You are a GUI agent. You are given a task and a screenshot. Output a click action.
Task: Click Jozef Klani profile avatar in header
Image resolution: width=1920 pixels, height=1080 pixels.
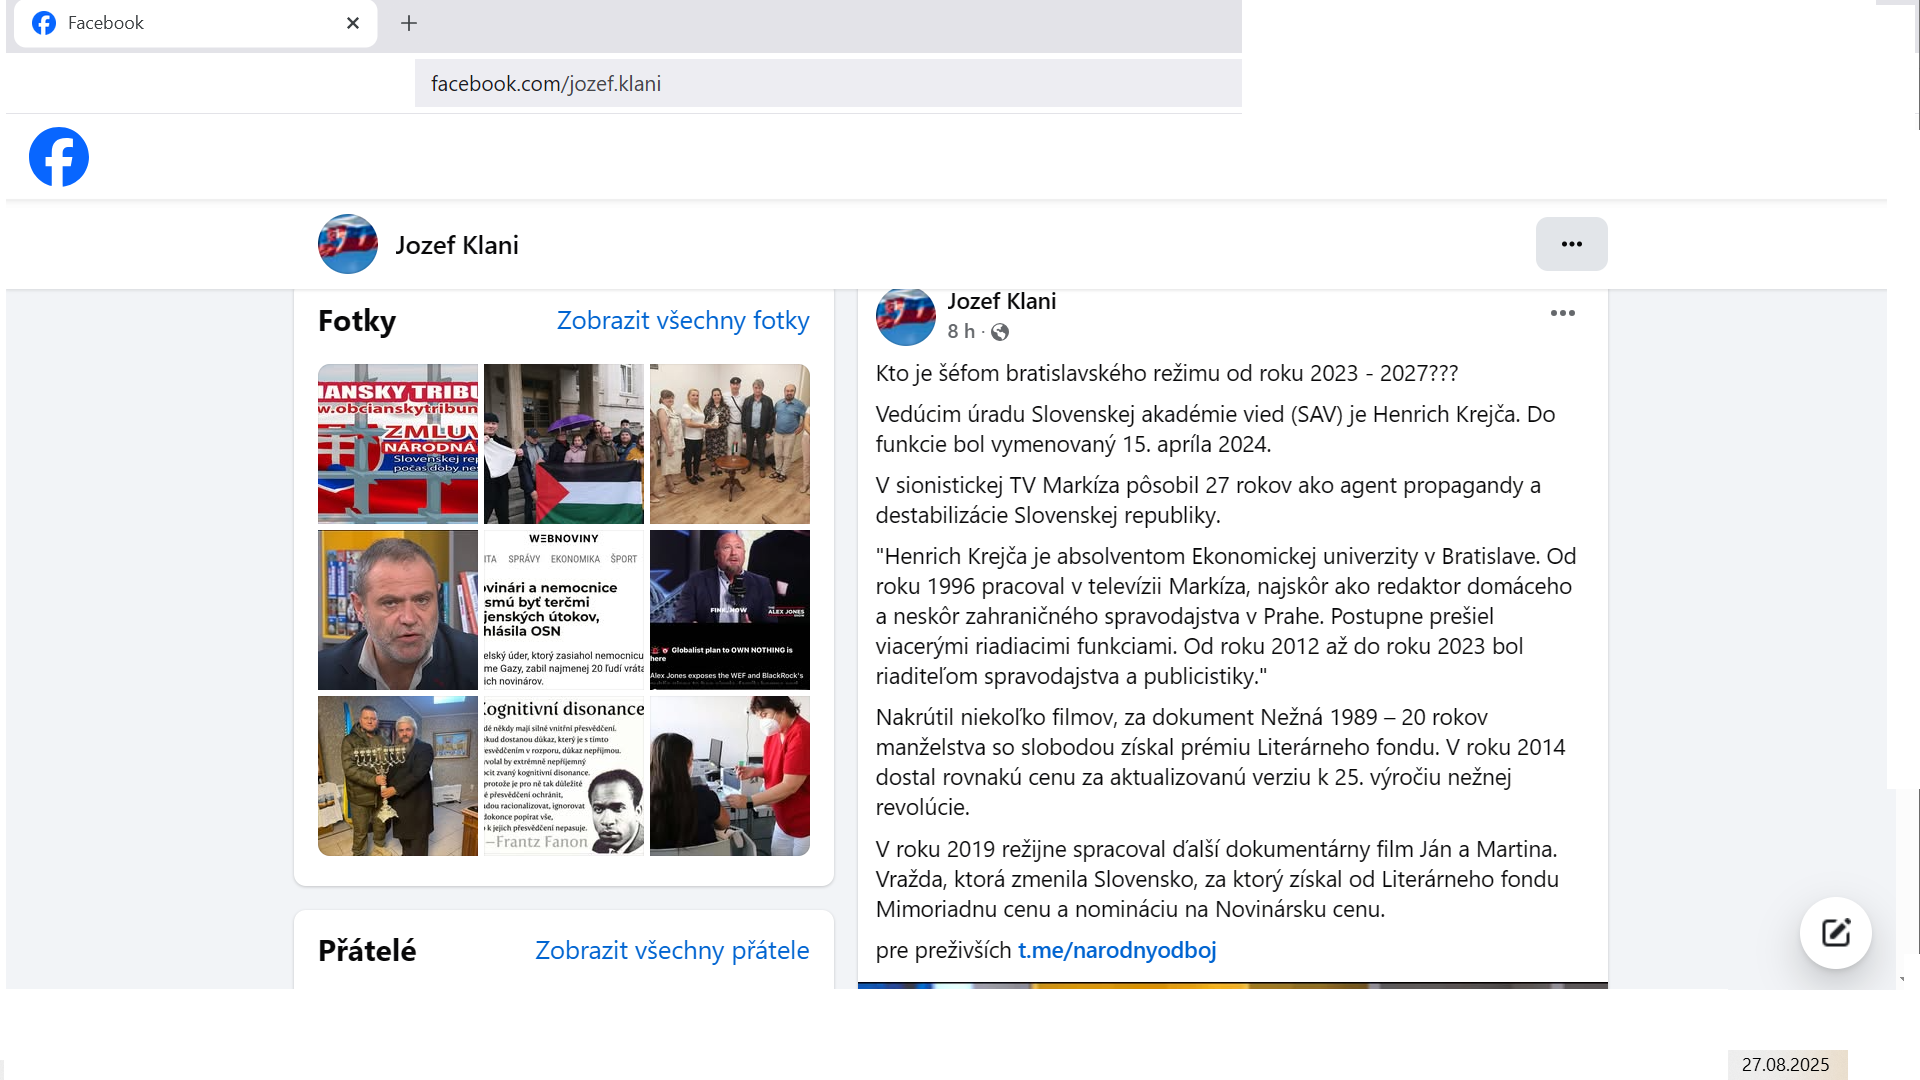tap(348, 244)
